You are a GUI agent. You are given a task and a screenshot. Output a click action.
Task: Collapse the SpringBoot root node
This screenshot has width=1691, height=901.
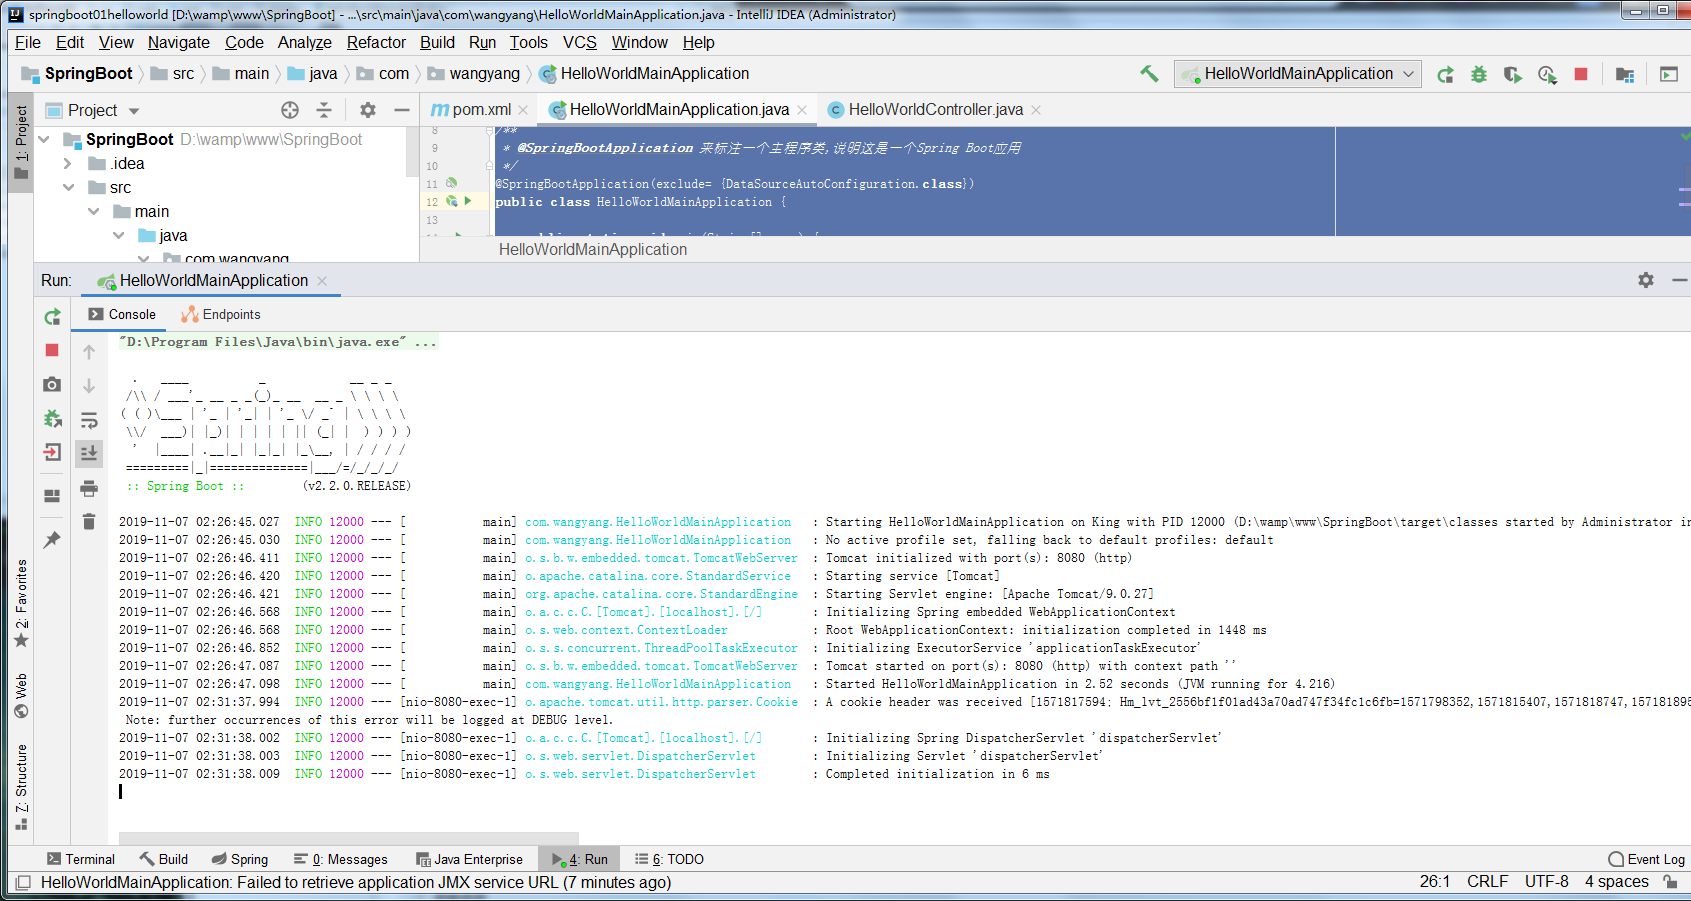click(x=44, y=139)
